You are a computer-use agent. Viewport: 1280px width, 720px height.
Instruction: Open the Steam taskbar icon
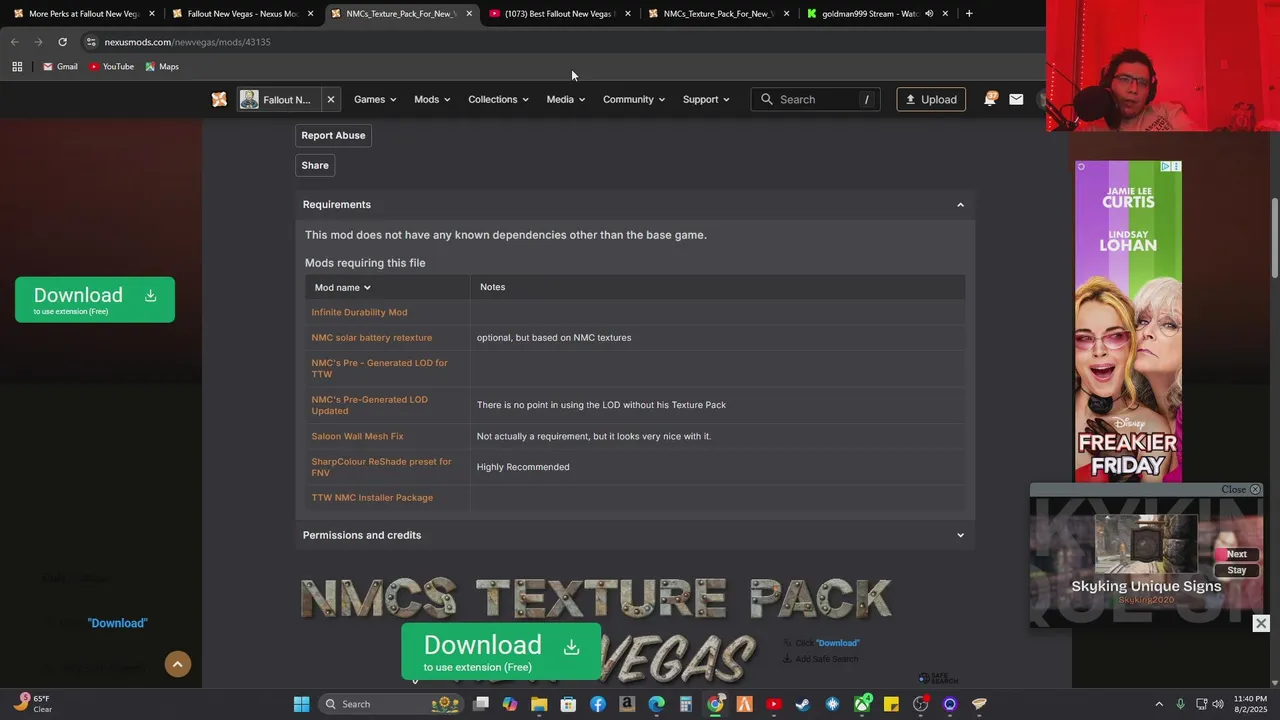point(802,704)
